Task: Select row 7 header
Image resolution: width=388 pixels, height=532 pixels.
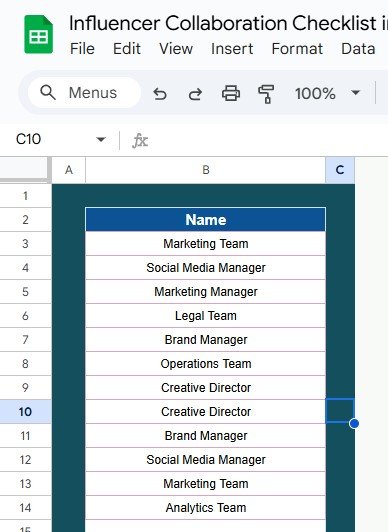Action: tap(25, 340)
